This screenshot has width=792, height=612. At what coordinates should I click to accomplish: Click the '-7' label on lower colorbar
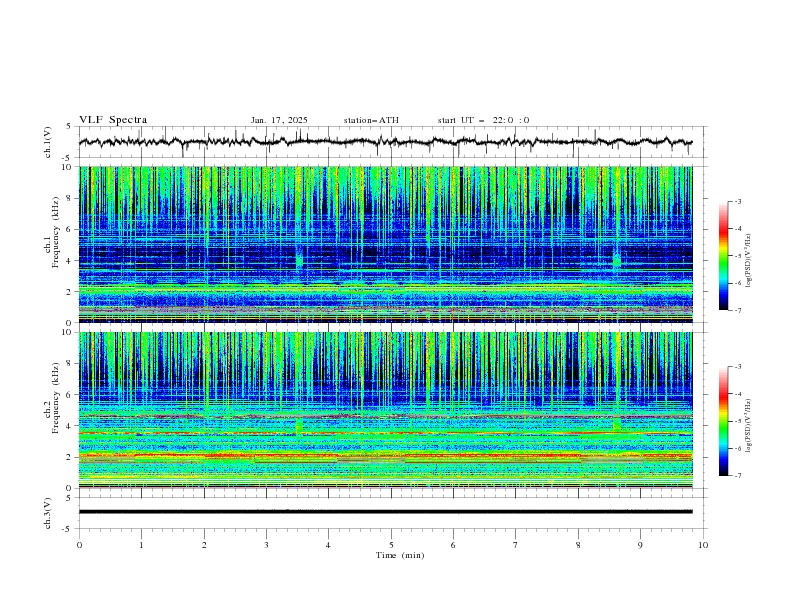(x=737, y=475)
